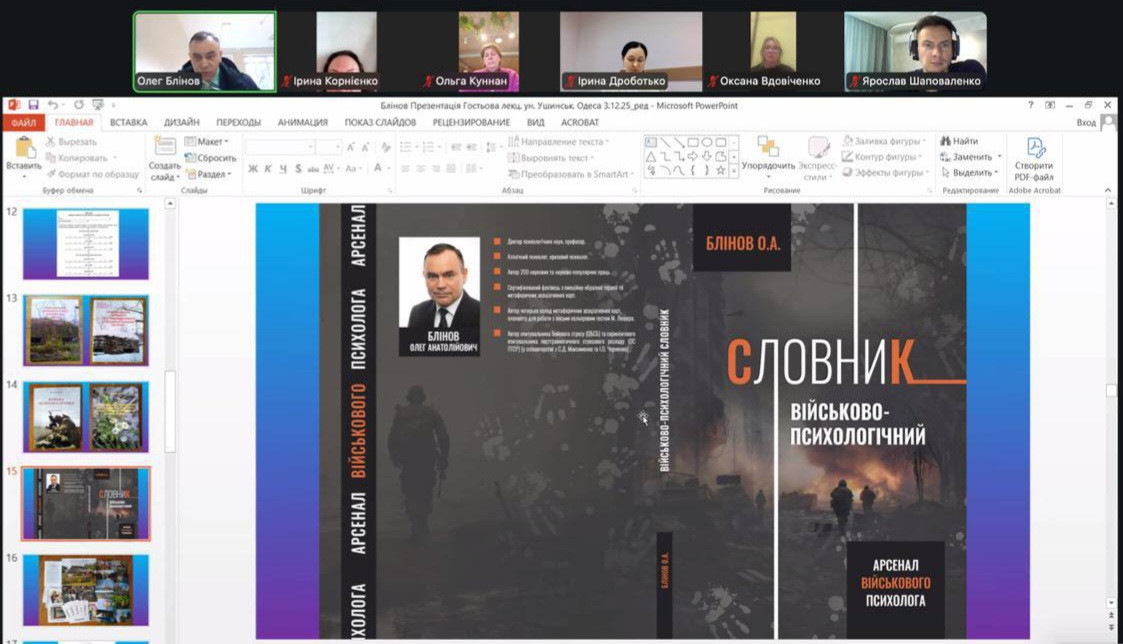
Task: Toggle underline formatting (Ч)
Action: 282,169
